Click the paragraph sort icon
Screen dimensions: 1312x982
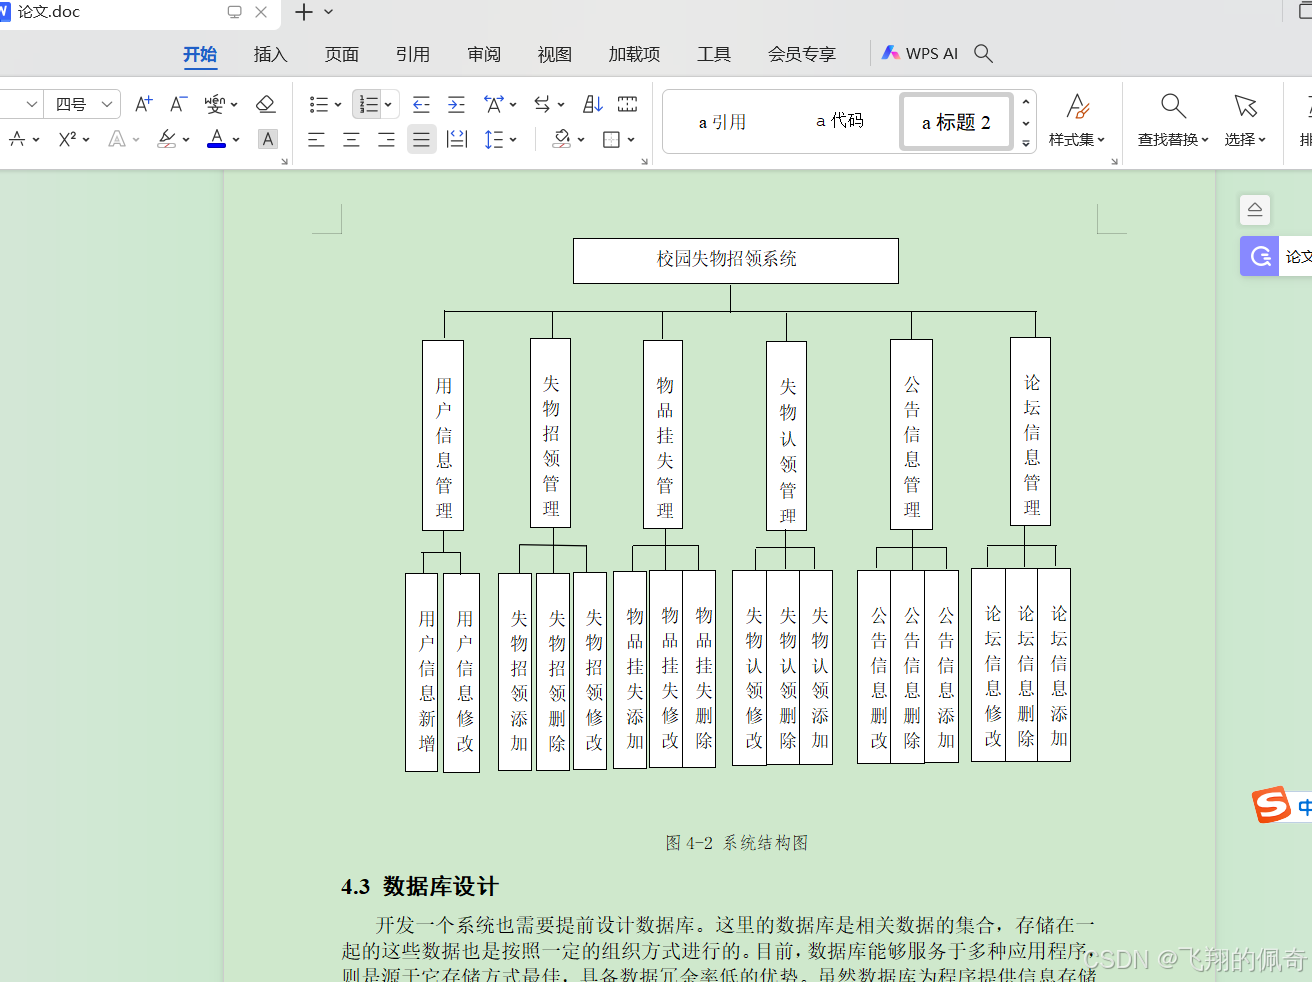(591, 103)
